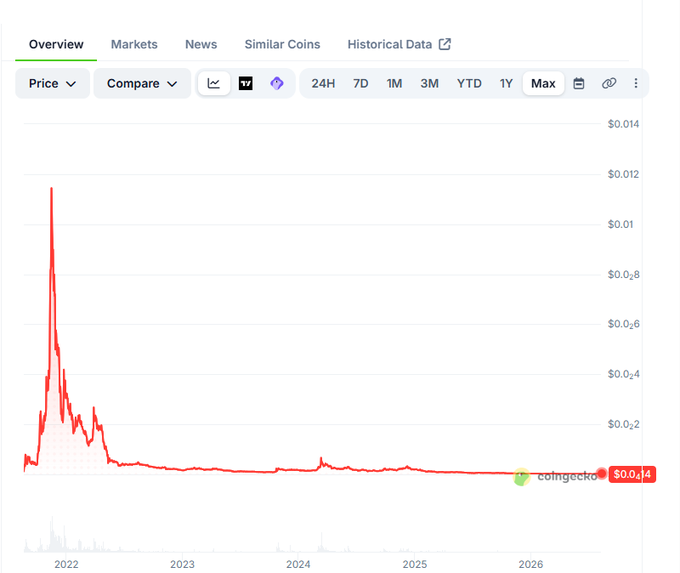The image size is (680, 573).
Task: Go to the News tab
Action: pyautogui.click(x=201, y=44)
